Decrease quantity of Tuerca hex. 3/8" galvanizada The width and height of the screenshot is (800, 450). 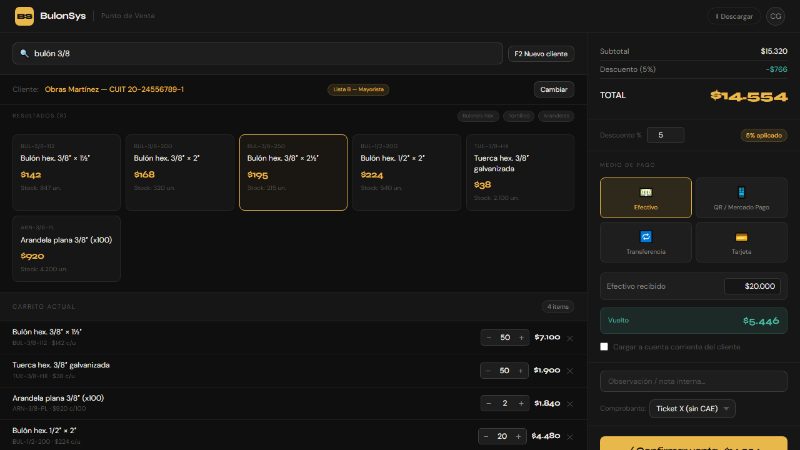pyautogui.click(x=488, y=371)
